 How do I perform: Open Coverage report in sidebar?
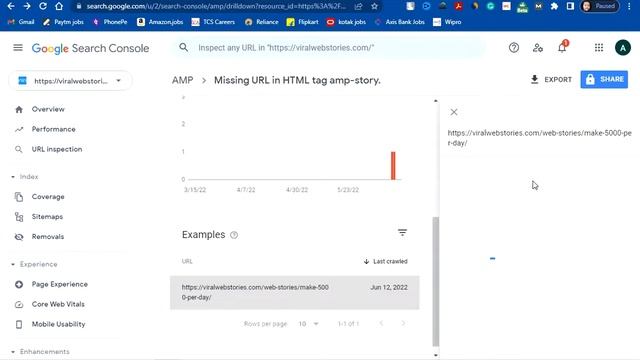(48, 197)
